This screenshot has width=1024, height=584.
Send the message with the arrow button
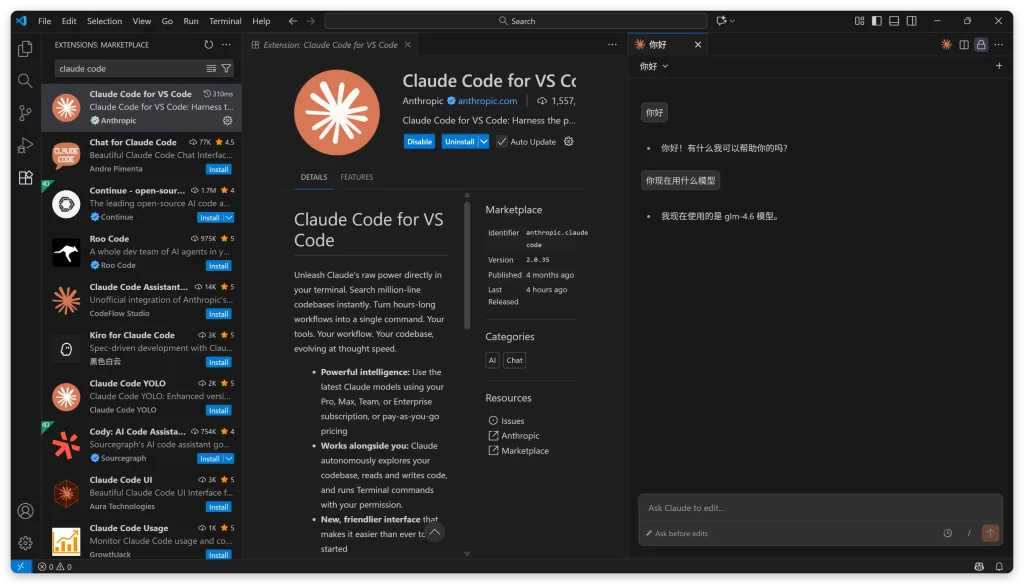coord(990,533)
